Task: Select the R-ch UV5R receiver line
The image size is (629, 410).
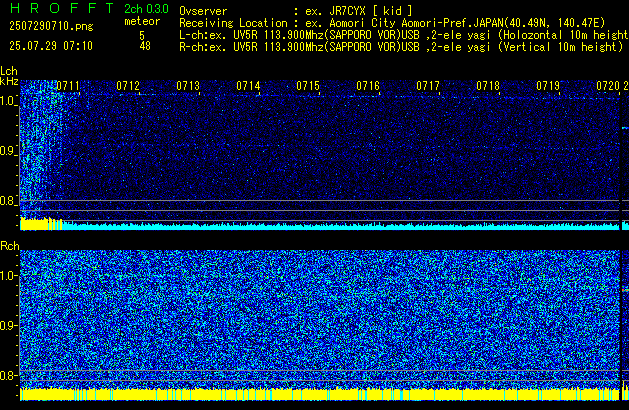Action: coord(401,47)
